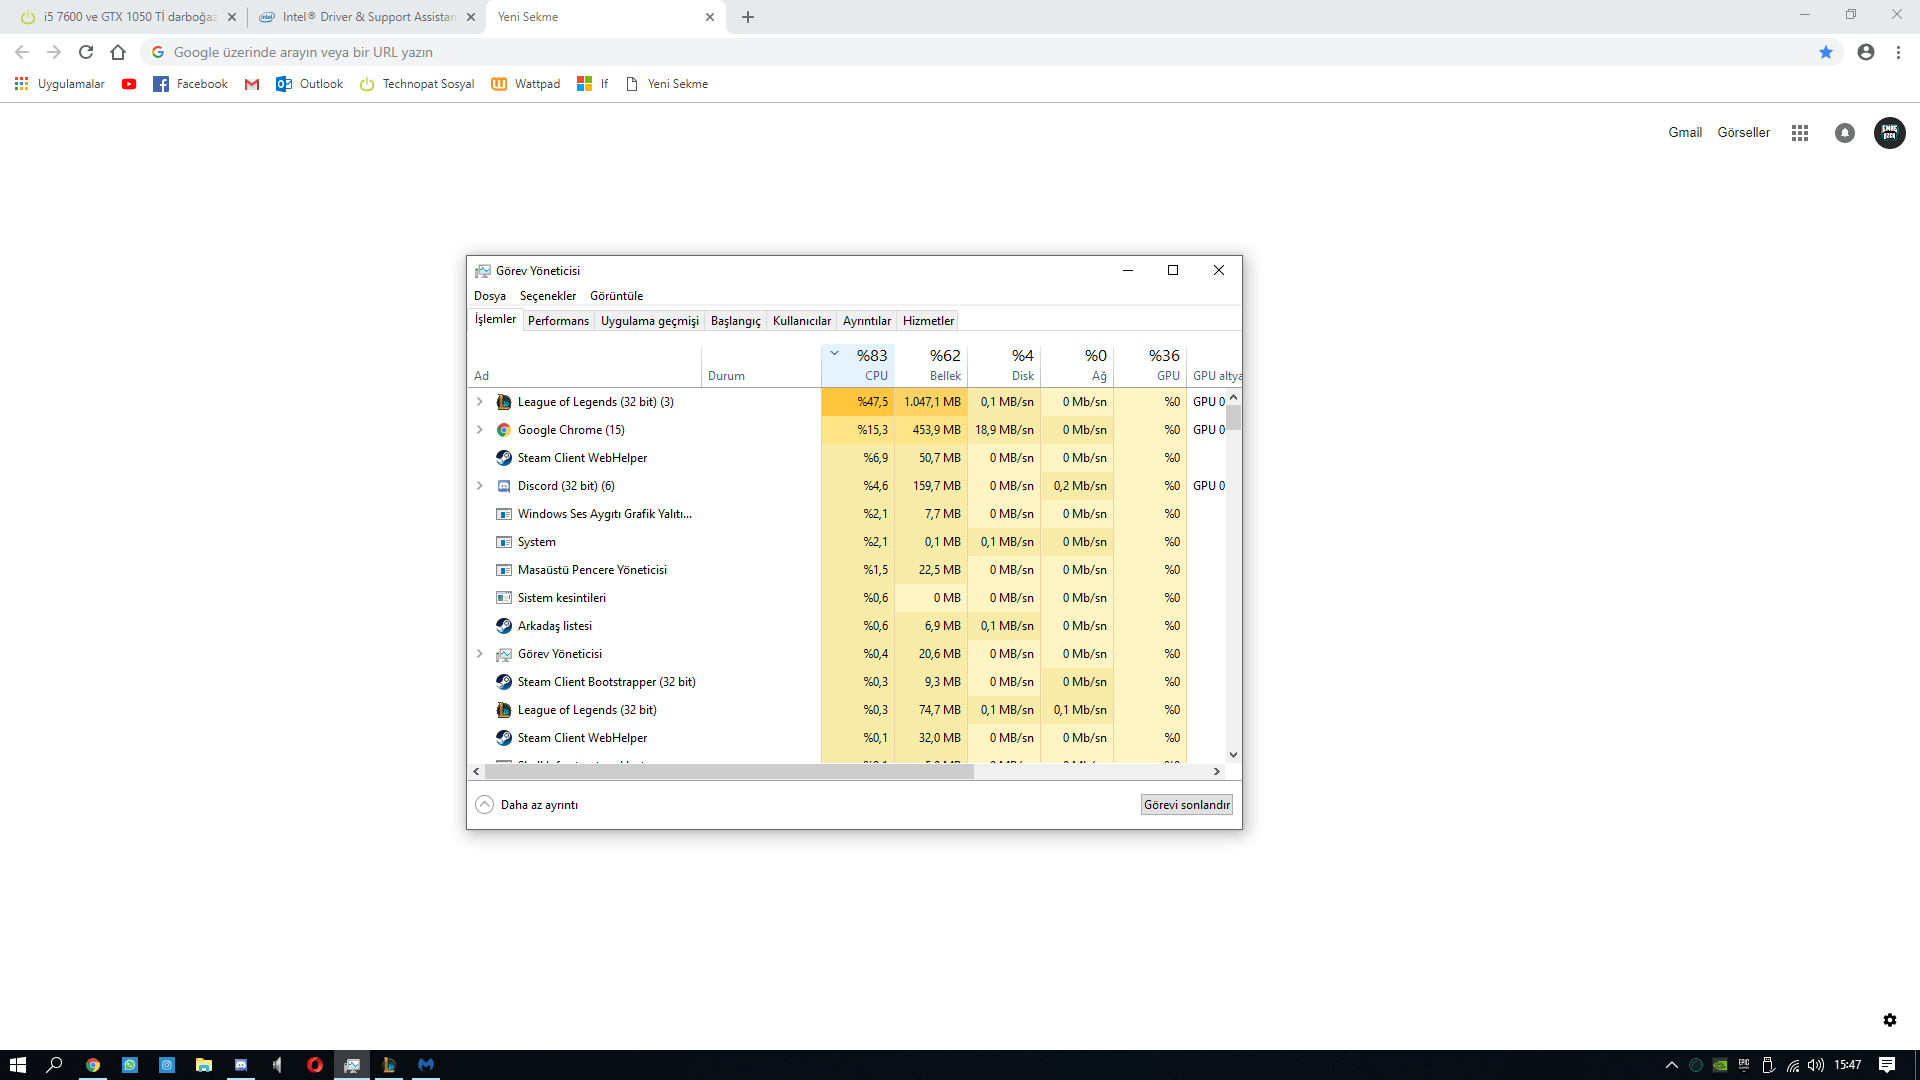Click the horizontal scrollbar in Task Manager
This screenshot has width=1920, height=1080.
coord(728,772)
